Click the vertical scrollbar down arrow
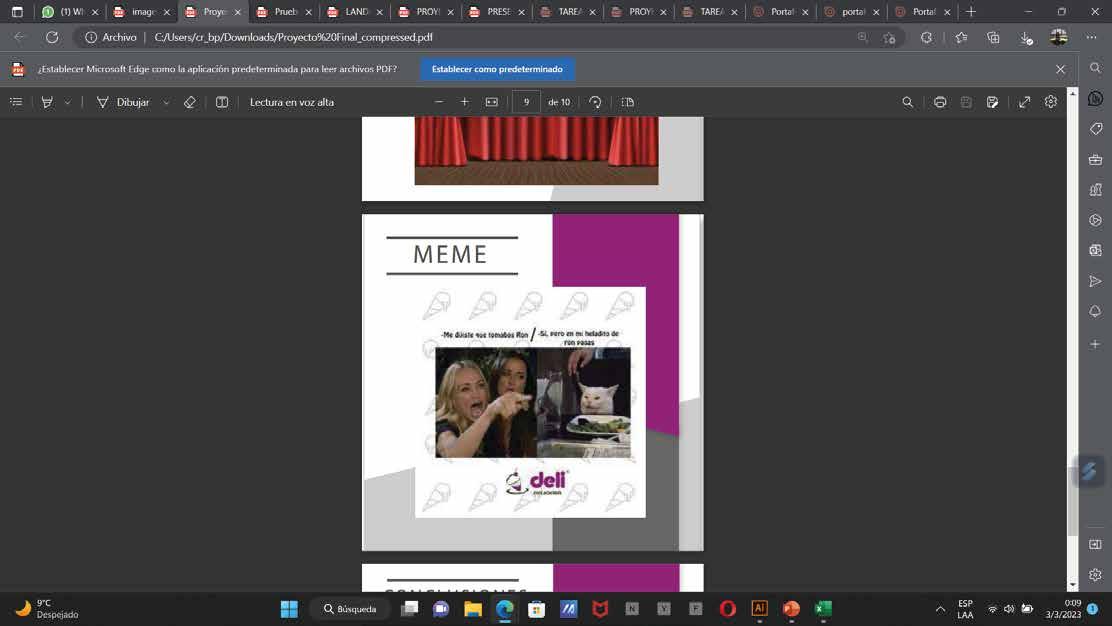 (x=1072, y=585)
